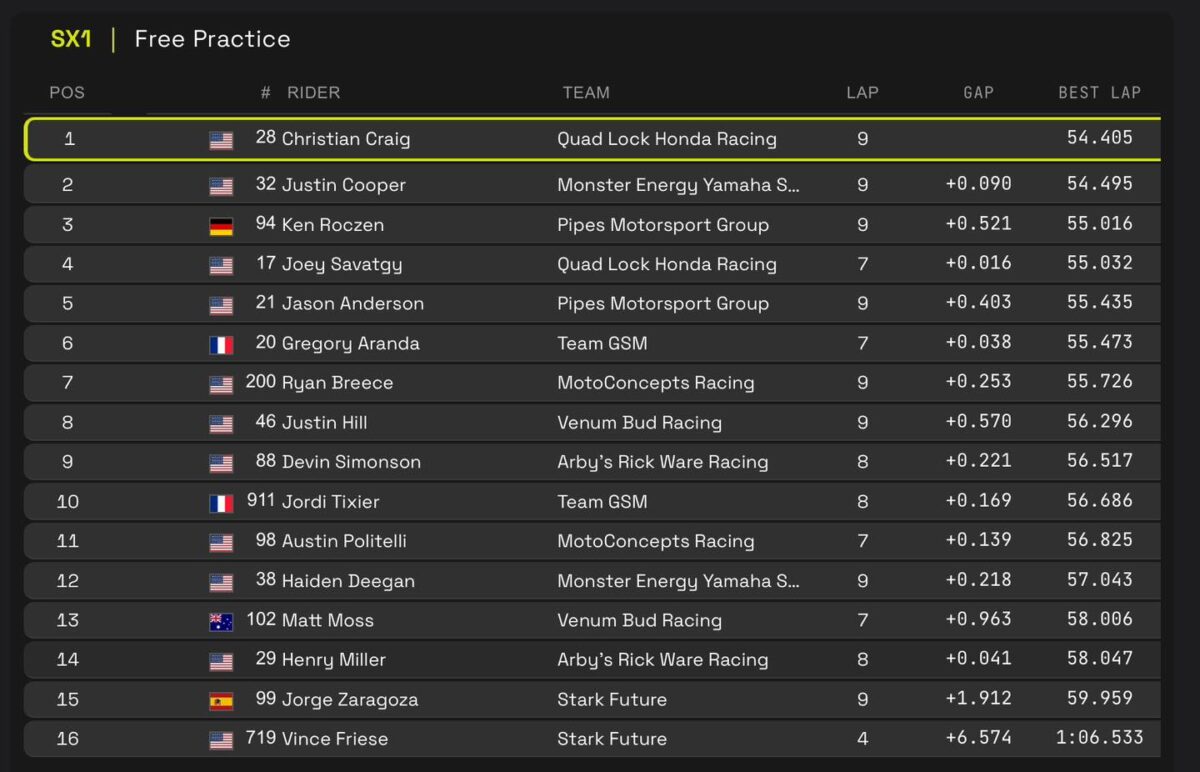Click the US flag beside Haiden Deegan
The width and height of the screenshot is (1200, 772).
[x=221, y=582]
